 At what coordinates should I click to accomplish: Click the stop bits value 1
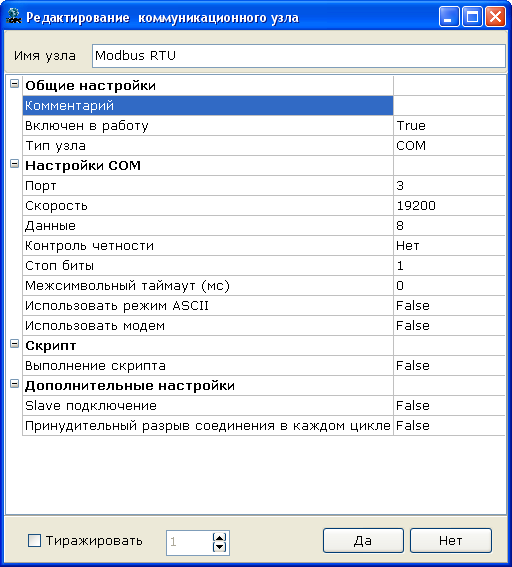click(449, 266)
